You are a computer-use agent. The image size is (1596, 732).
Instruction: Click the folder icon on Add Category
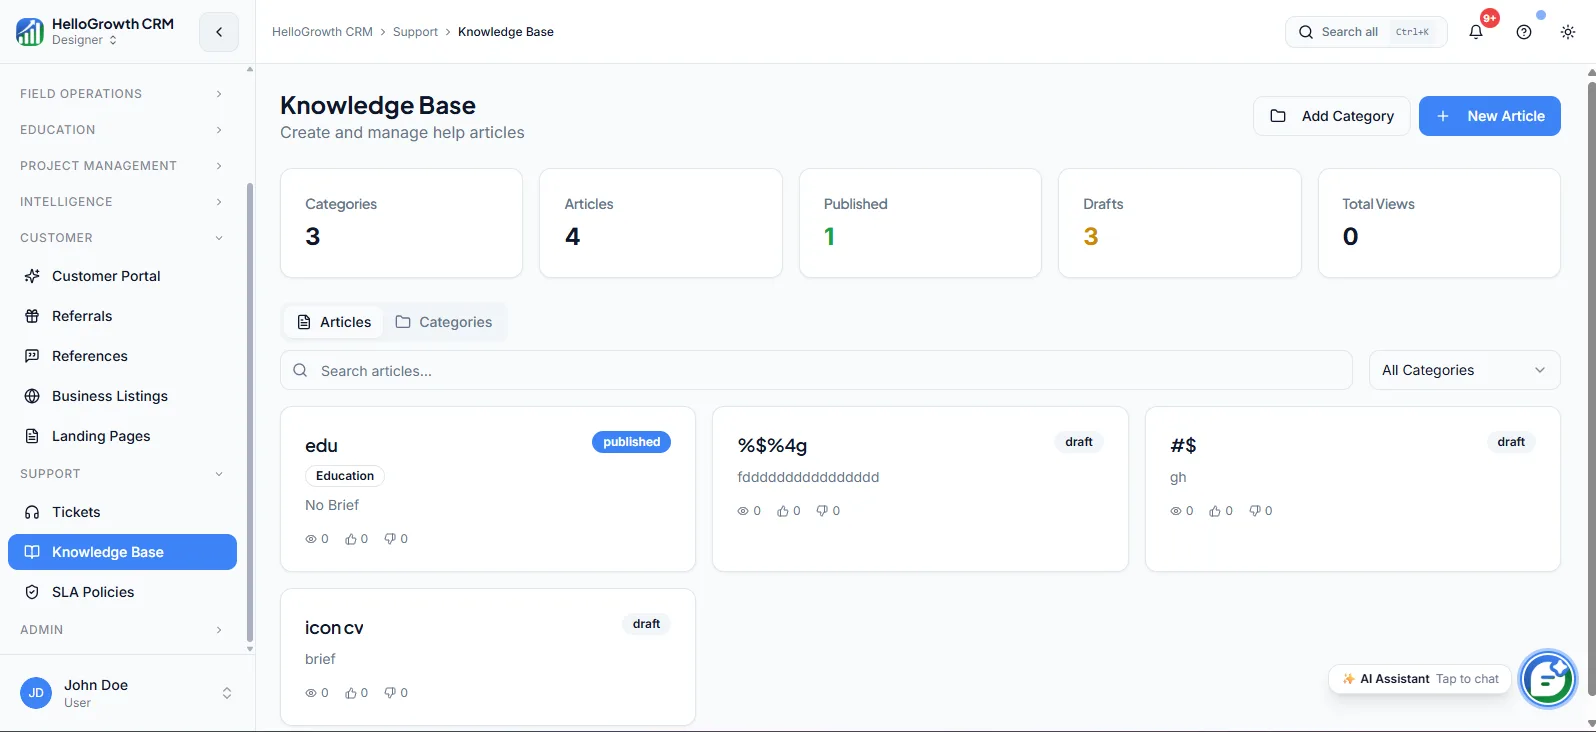coord(1278,116)
